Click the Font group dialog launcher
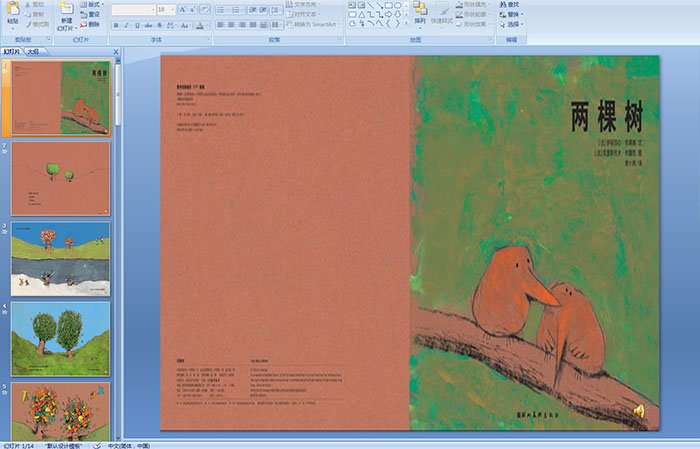This screenshot has height=449, width=700. point(208,40)
